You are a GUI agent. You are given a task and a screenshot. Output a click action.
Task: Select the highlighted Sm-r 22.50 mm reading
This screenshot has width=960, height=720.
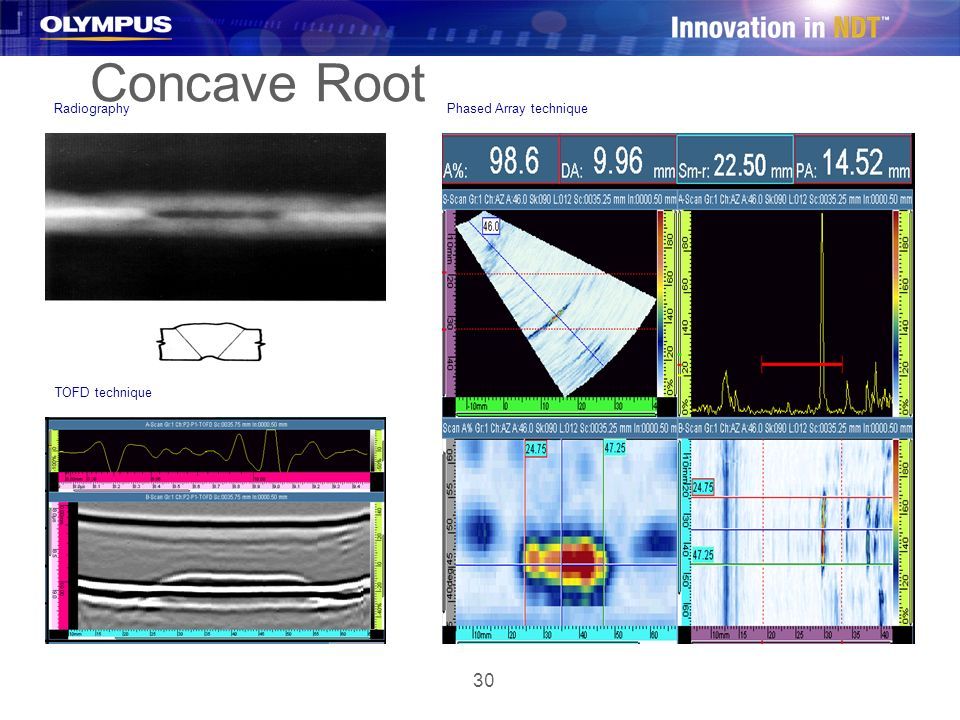click(735, 160)
